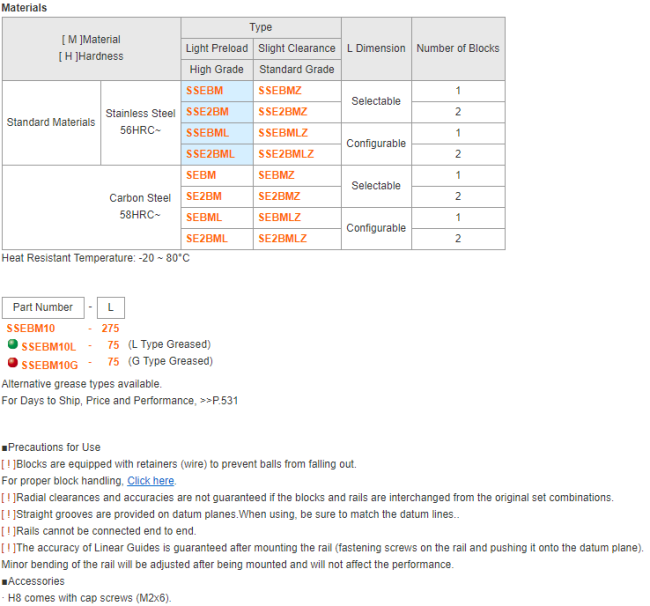This screenshot has height=606, width=650.
Task: Click the Part Number box
Action: pyautogui.click(x=42, y=308)
